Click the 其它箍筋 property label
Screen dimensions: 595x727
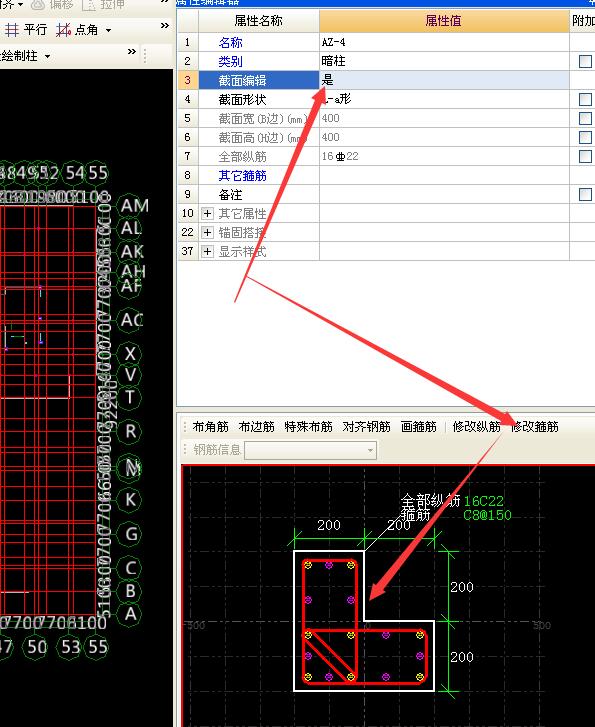point(243,176)
